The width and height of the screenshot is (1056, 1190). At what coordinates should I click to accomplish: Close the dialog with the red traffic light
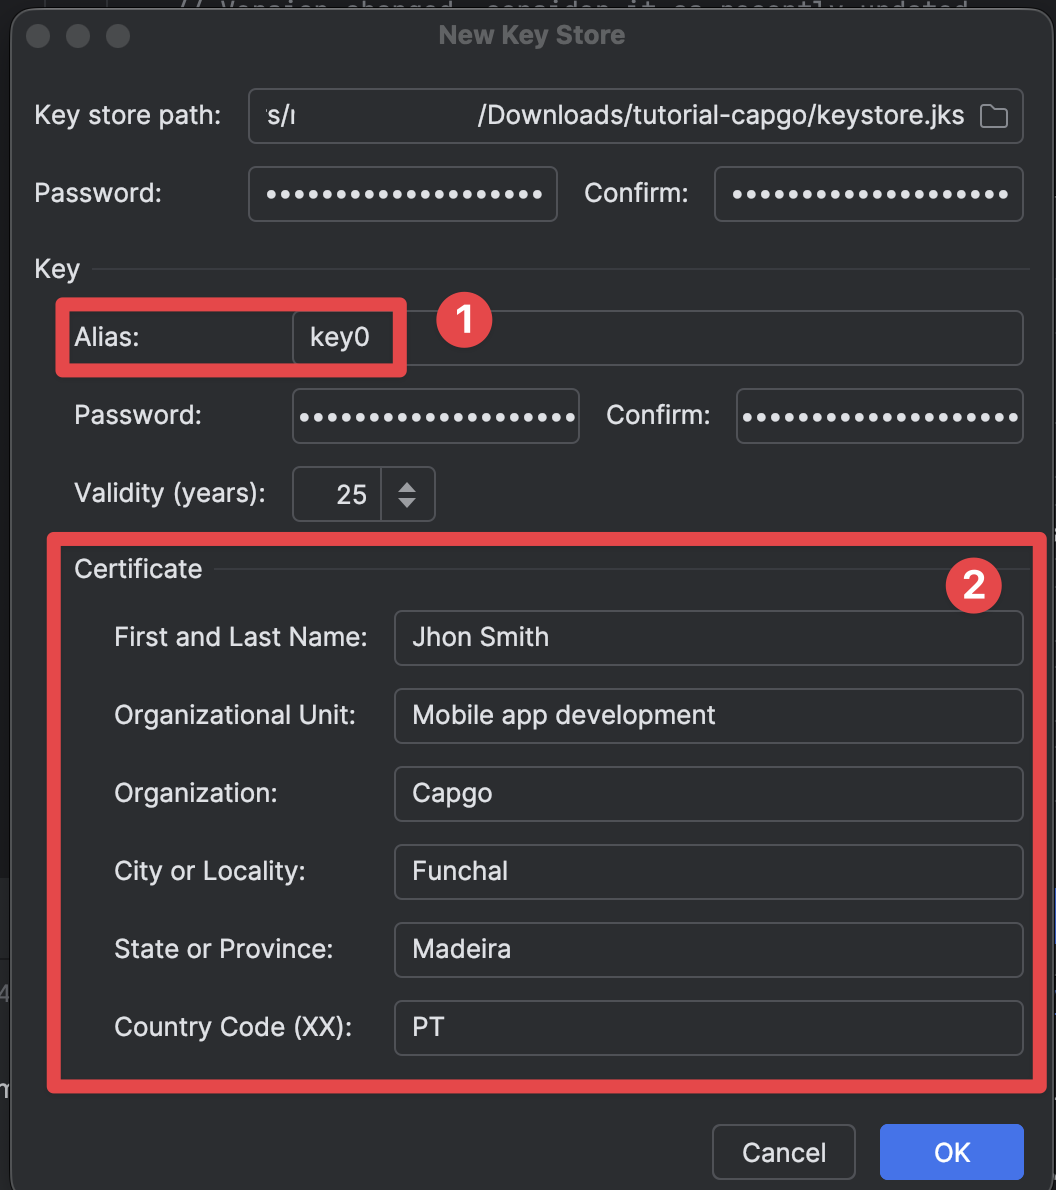pyautogui.click(x=38, y=36)
